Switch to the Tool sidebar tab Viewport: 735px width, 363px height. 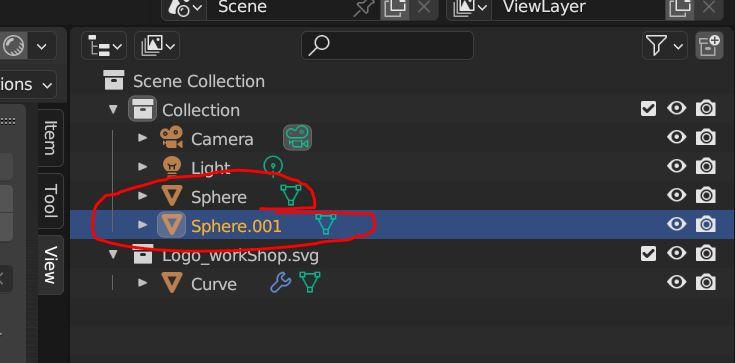tap(50, 201)
